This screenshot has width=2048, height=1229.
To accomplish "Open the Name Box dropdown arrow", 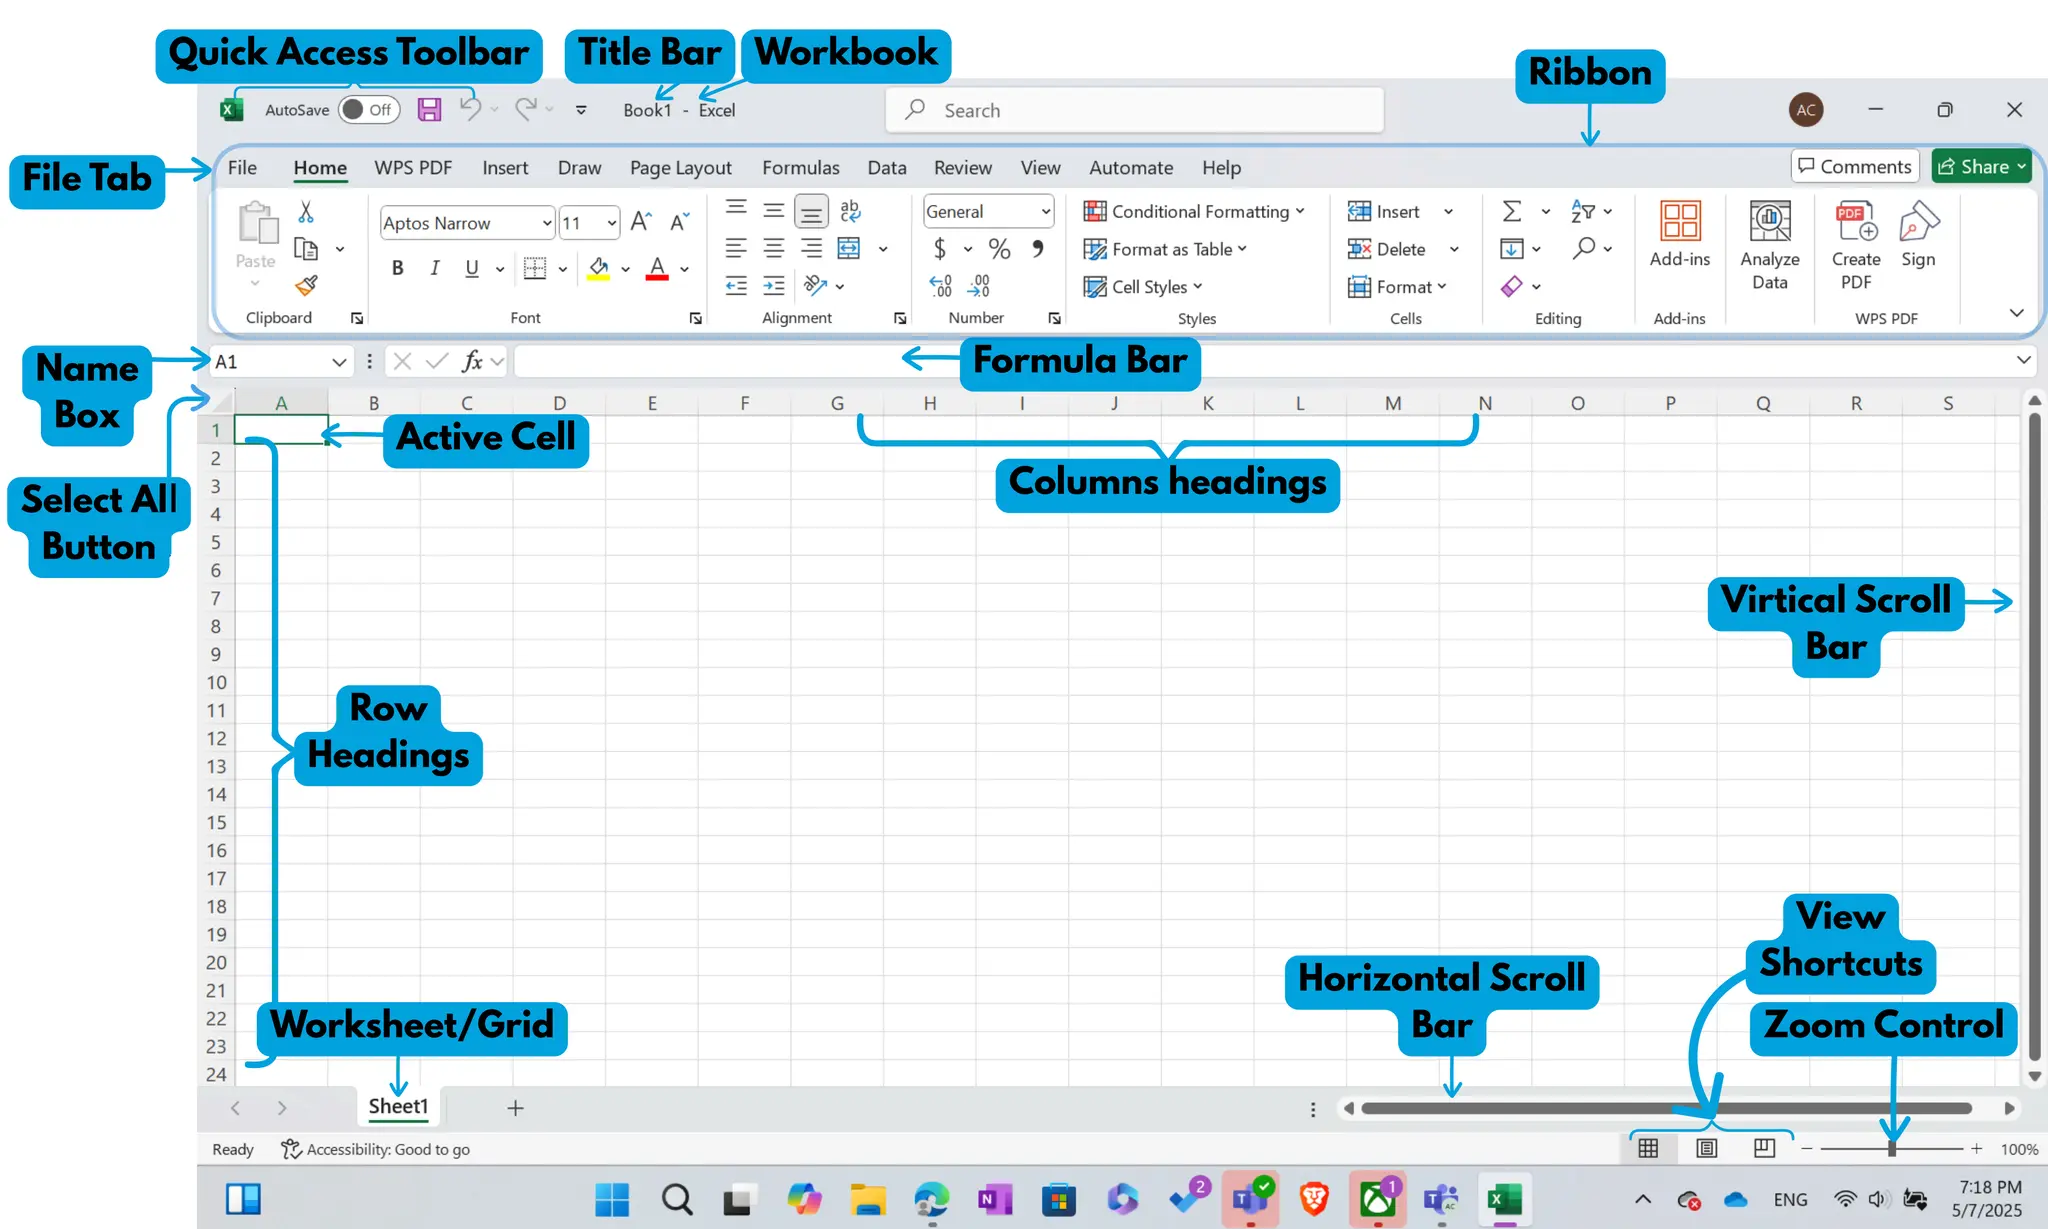I will click(338, 362).
